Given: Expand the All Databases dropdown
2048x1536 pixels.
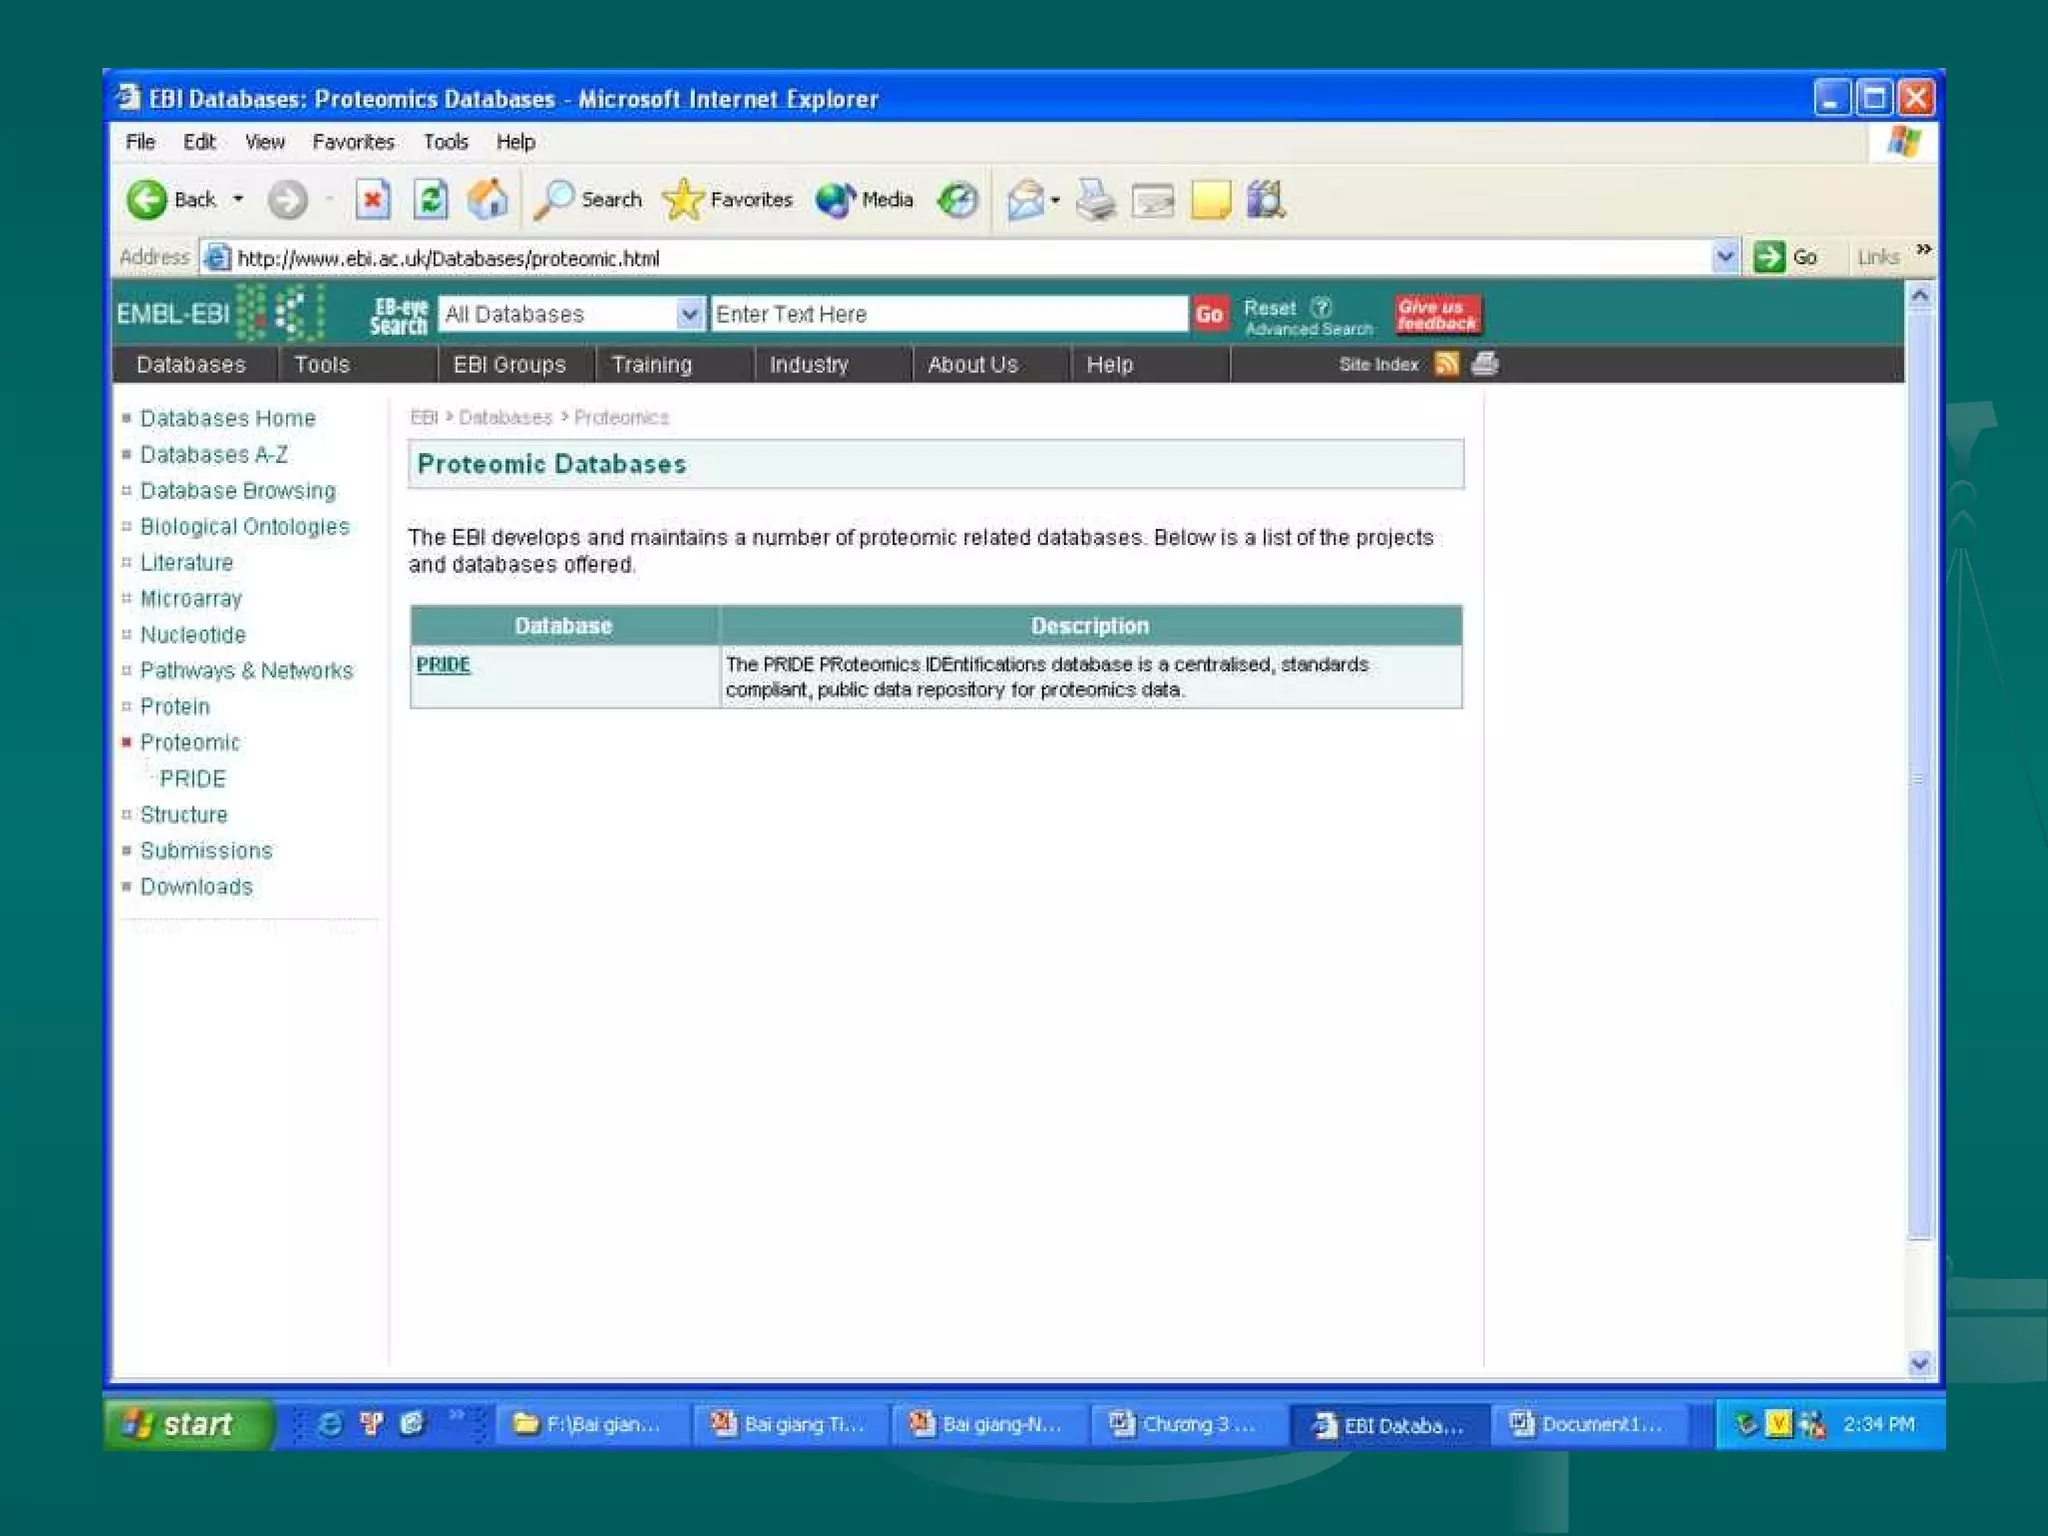Looking at the screenshot, I should pyautogui.click(x=689, y=314).
